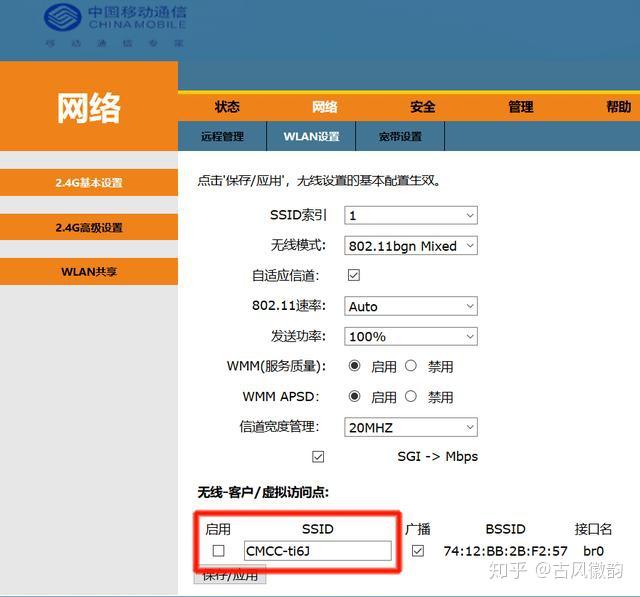Viewport: 640px width, 597px height.
Task: Open the 管理 tab
Action: (x=521, y=107)
